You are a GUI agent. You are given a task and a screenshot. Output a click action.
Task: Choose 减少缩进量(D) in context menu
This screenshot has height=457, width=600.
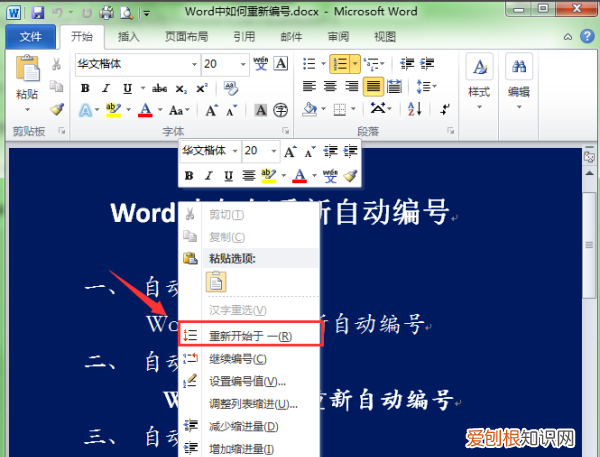[x=249, y=426]
